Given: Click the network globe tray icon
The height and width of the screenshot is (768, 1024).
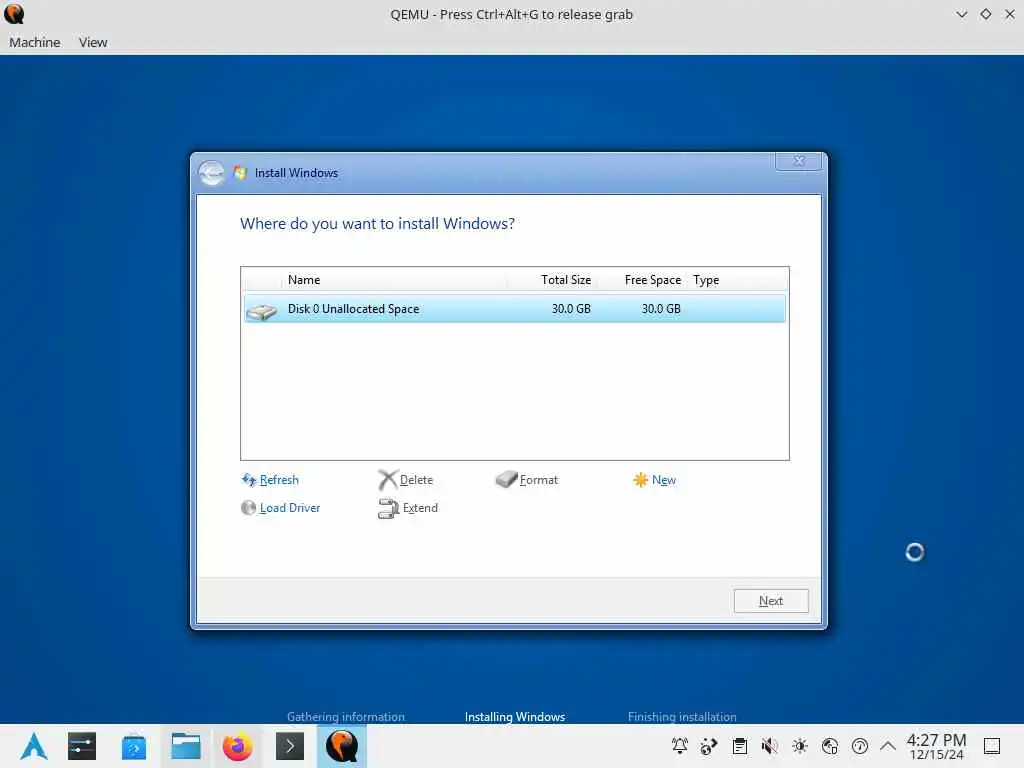Looking at the screenshot, I should point(830,746).
